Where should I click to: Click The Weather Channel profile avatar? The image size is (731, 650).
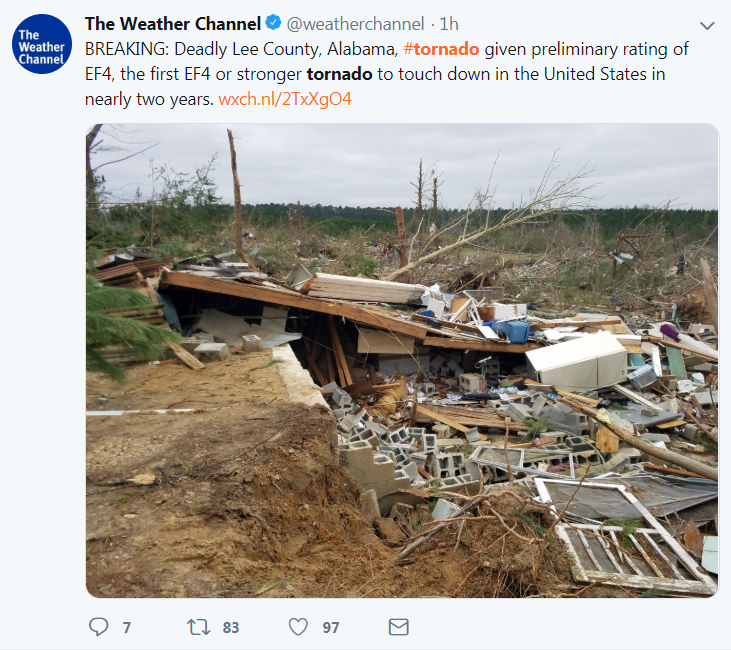42,46
